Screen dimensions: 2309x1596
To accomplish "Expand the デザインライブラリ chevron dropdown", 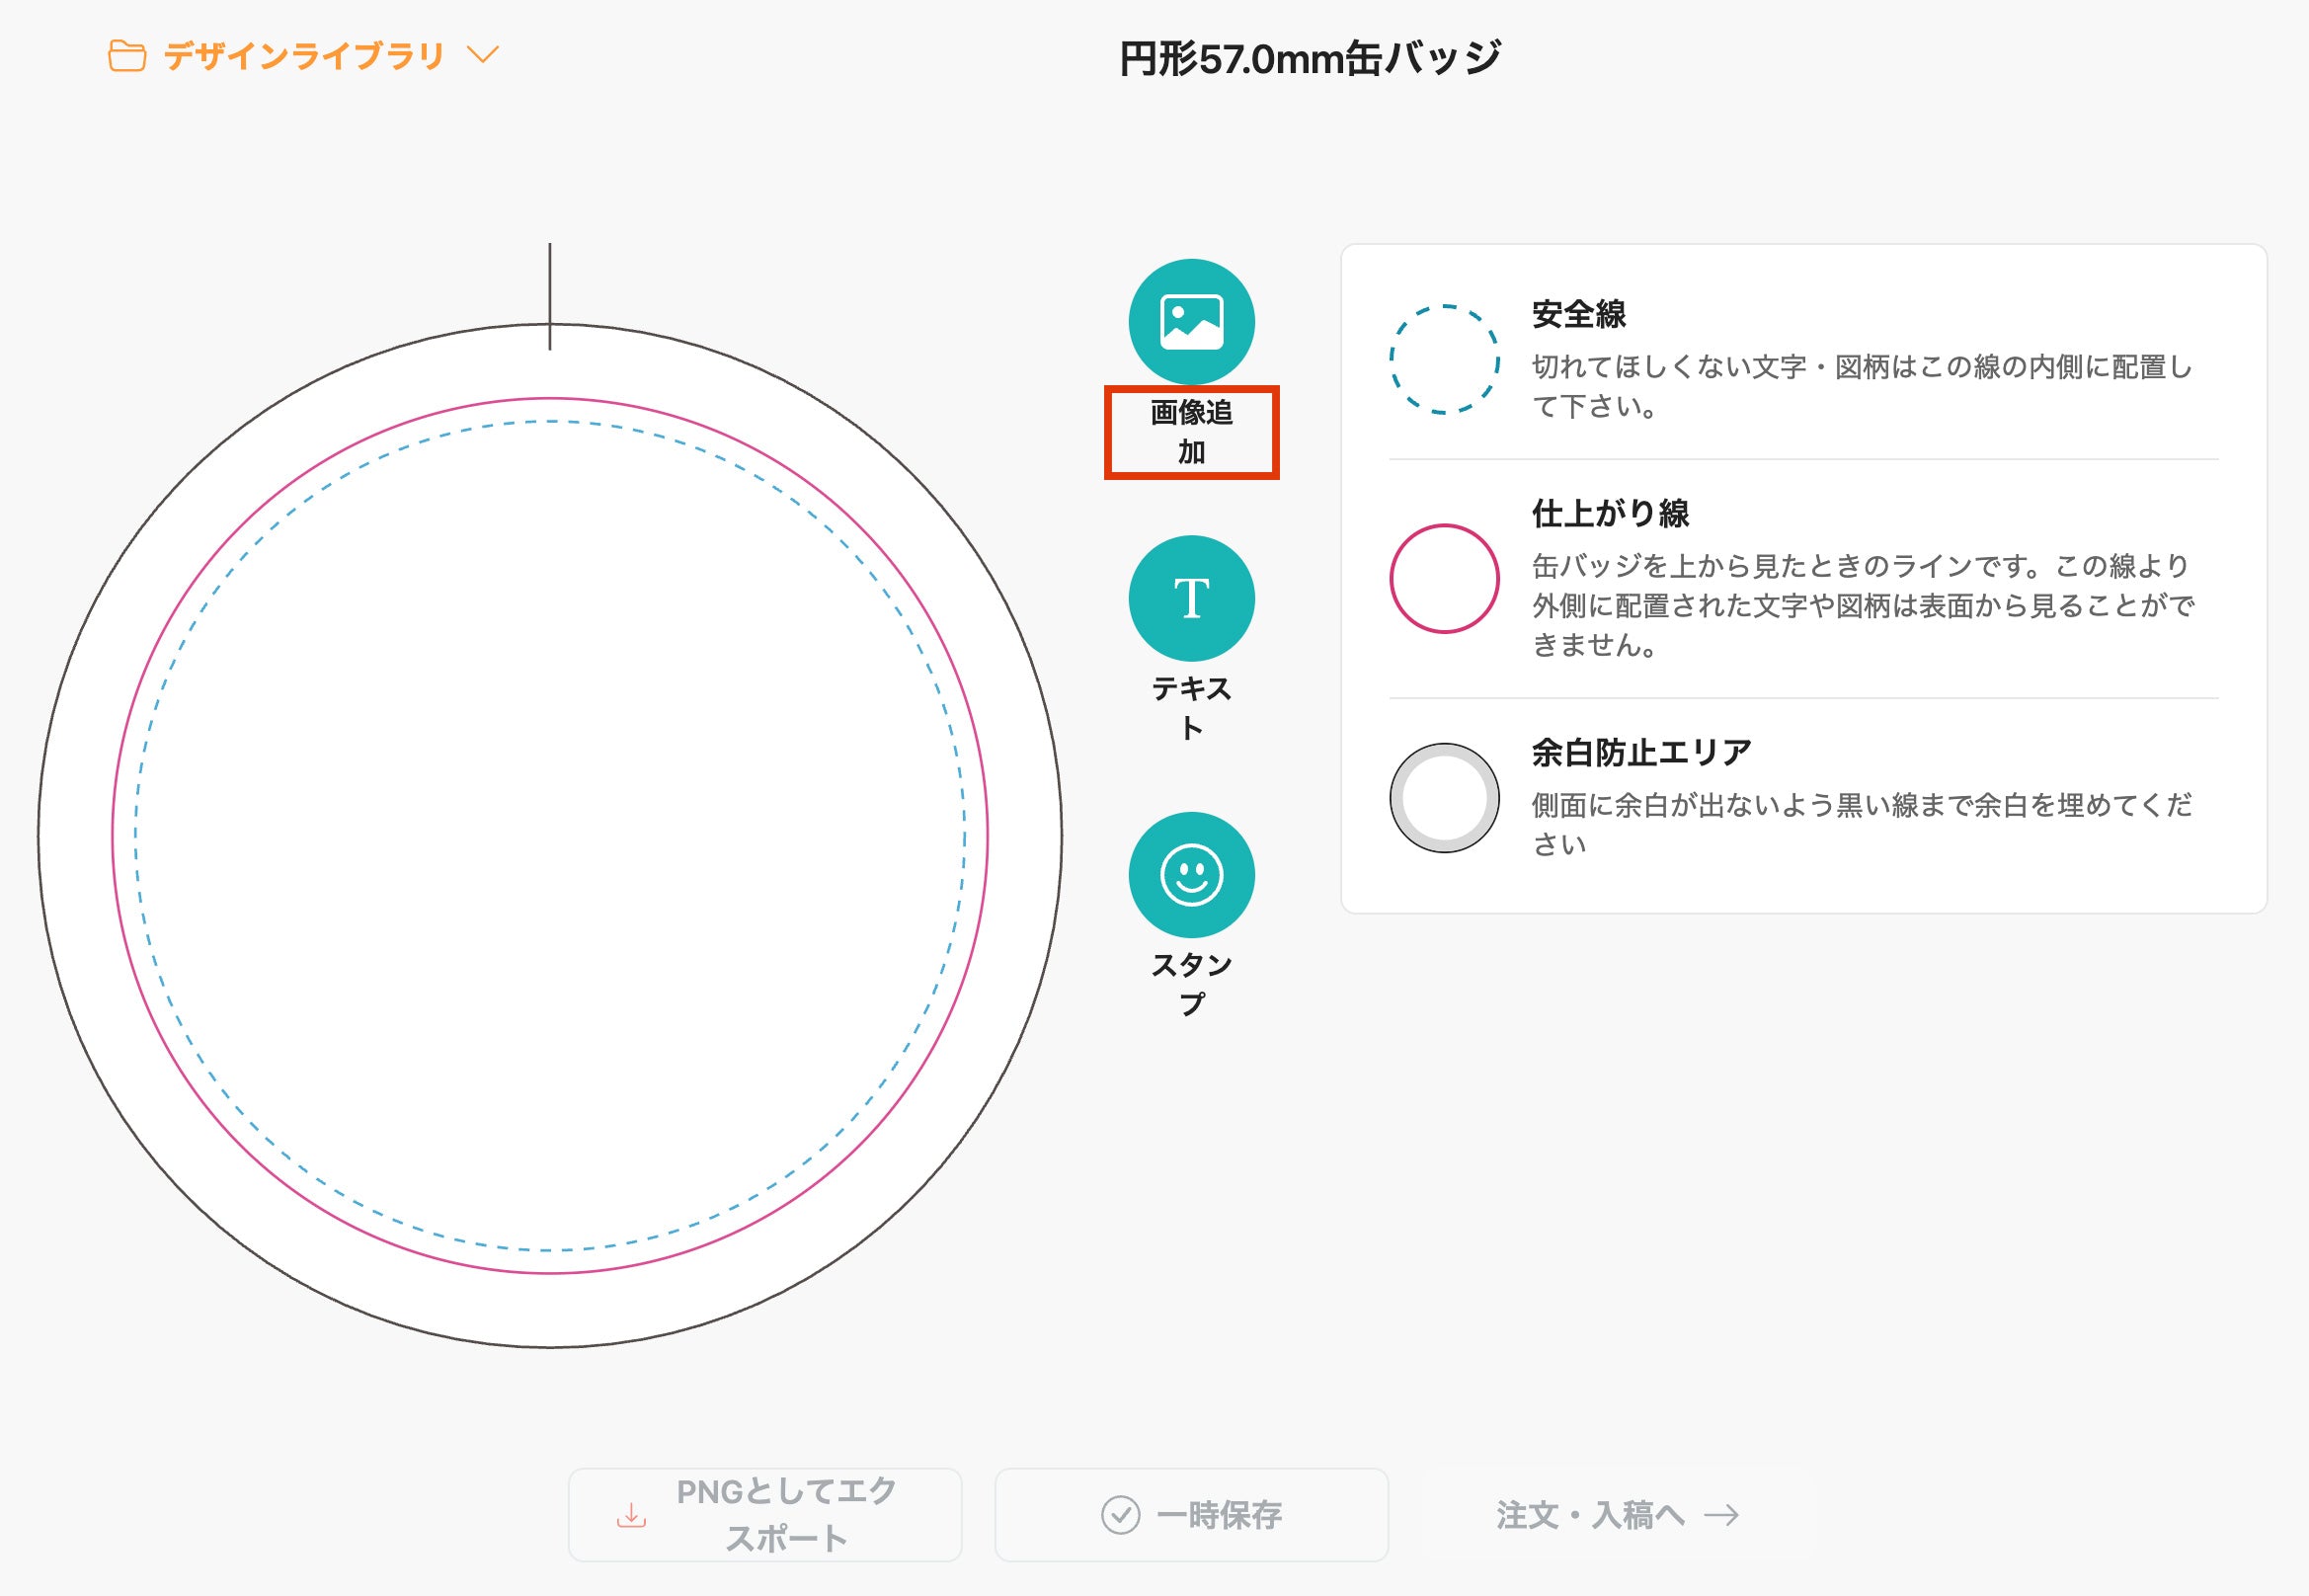I will click(483, 54).
